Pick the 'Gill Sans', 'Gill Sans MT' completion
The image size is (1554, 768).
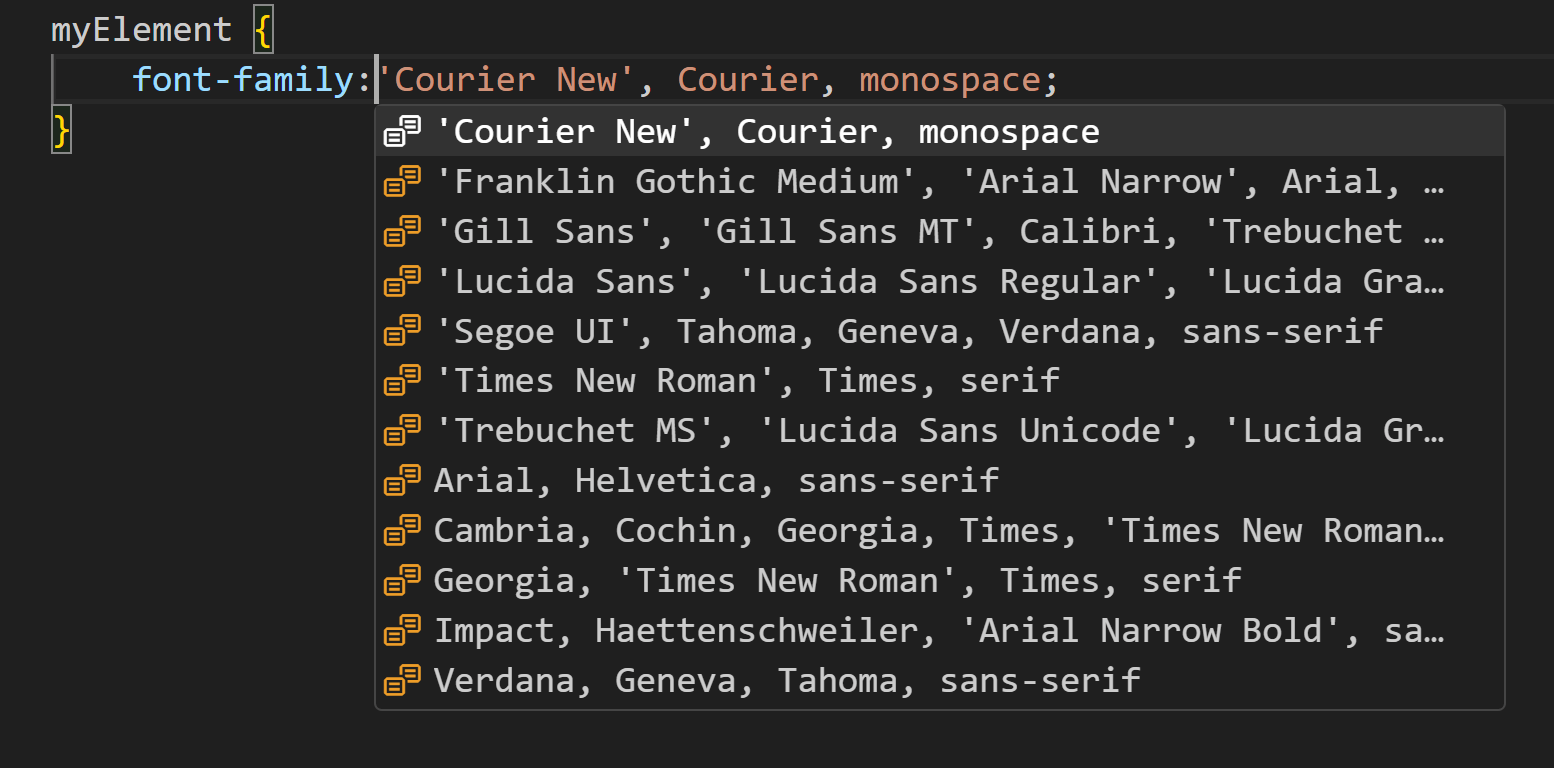939,231
